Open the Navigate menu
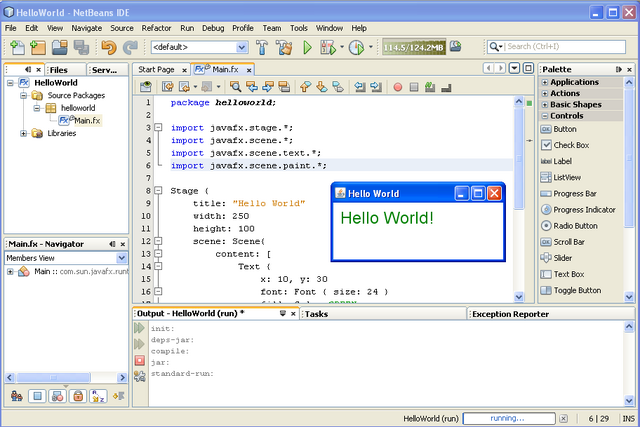The width and height of the screenshot is (640, 427). 87,28
